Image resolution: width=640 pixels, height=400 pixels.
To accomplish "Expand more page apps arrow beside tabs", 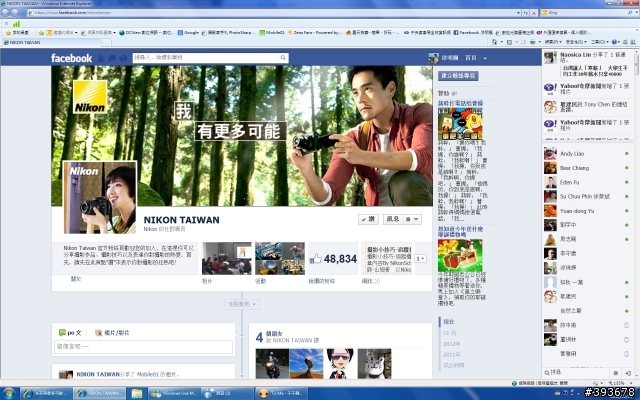I will coord(420,258).
